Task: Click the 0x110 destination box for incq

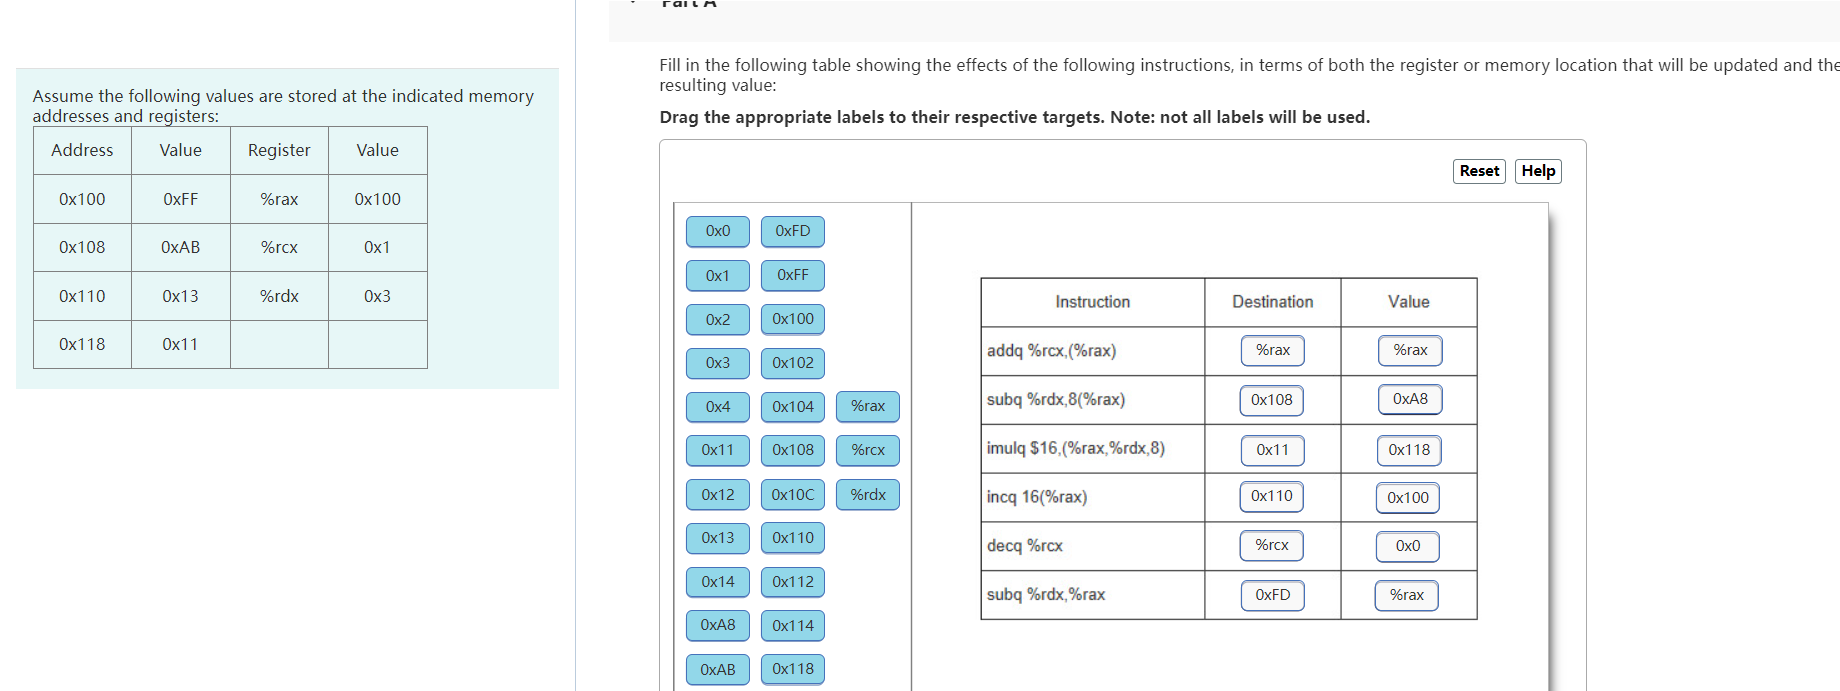Action: pos(1271,496)
